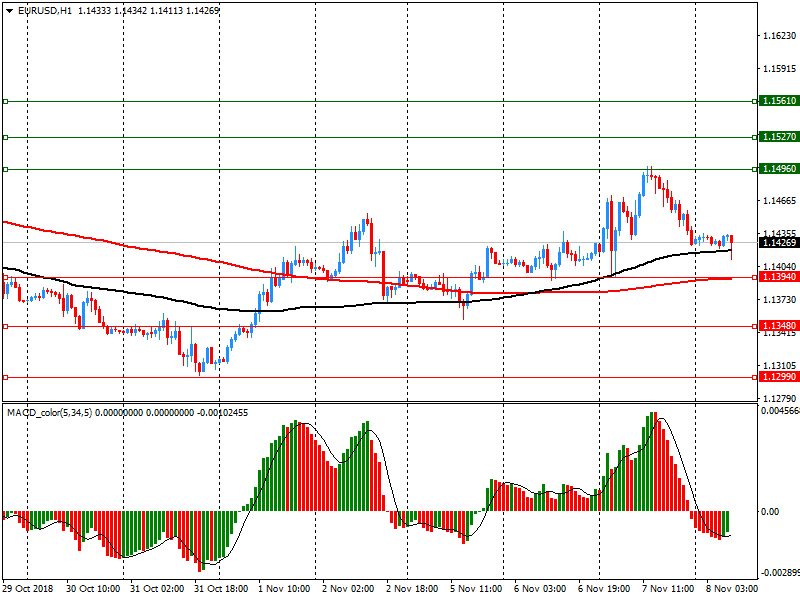This screenshot has width=800, height=600.
Task: Select the 29 Oct 2018 date label
Action: point(28,590)
